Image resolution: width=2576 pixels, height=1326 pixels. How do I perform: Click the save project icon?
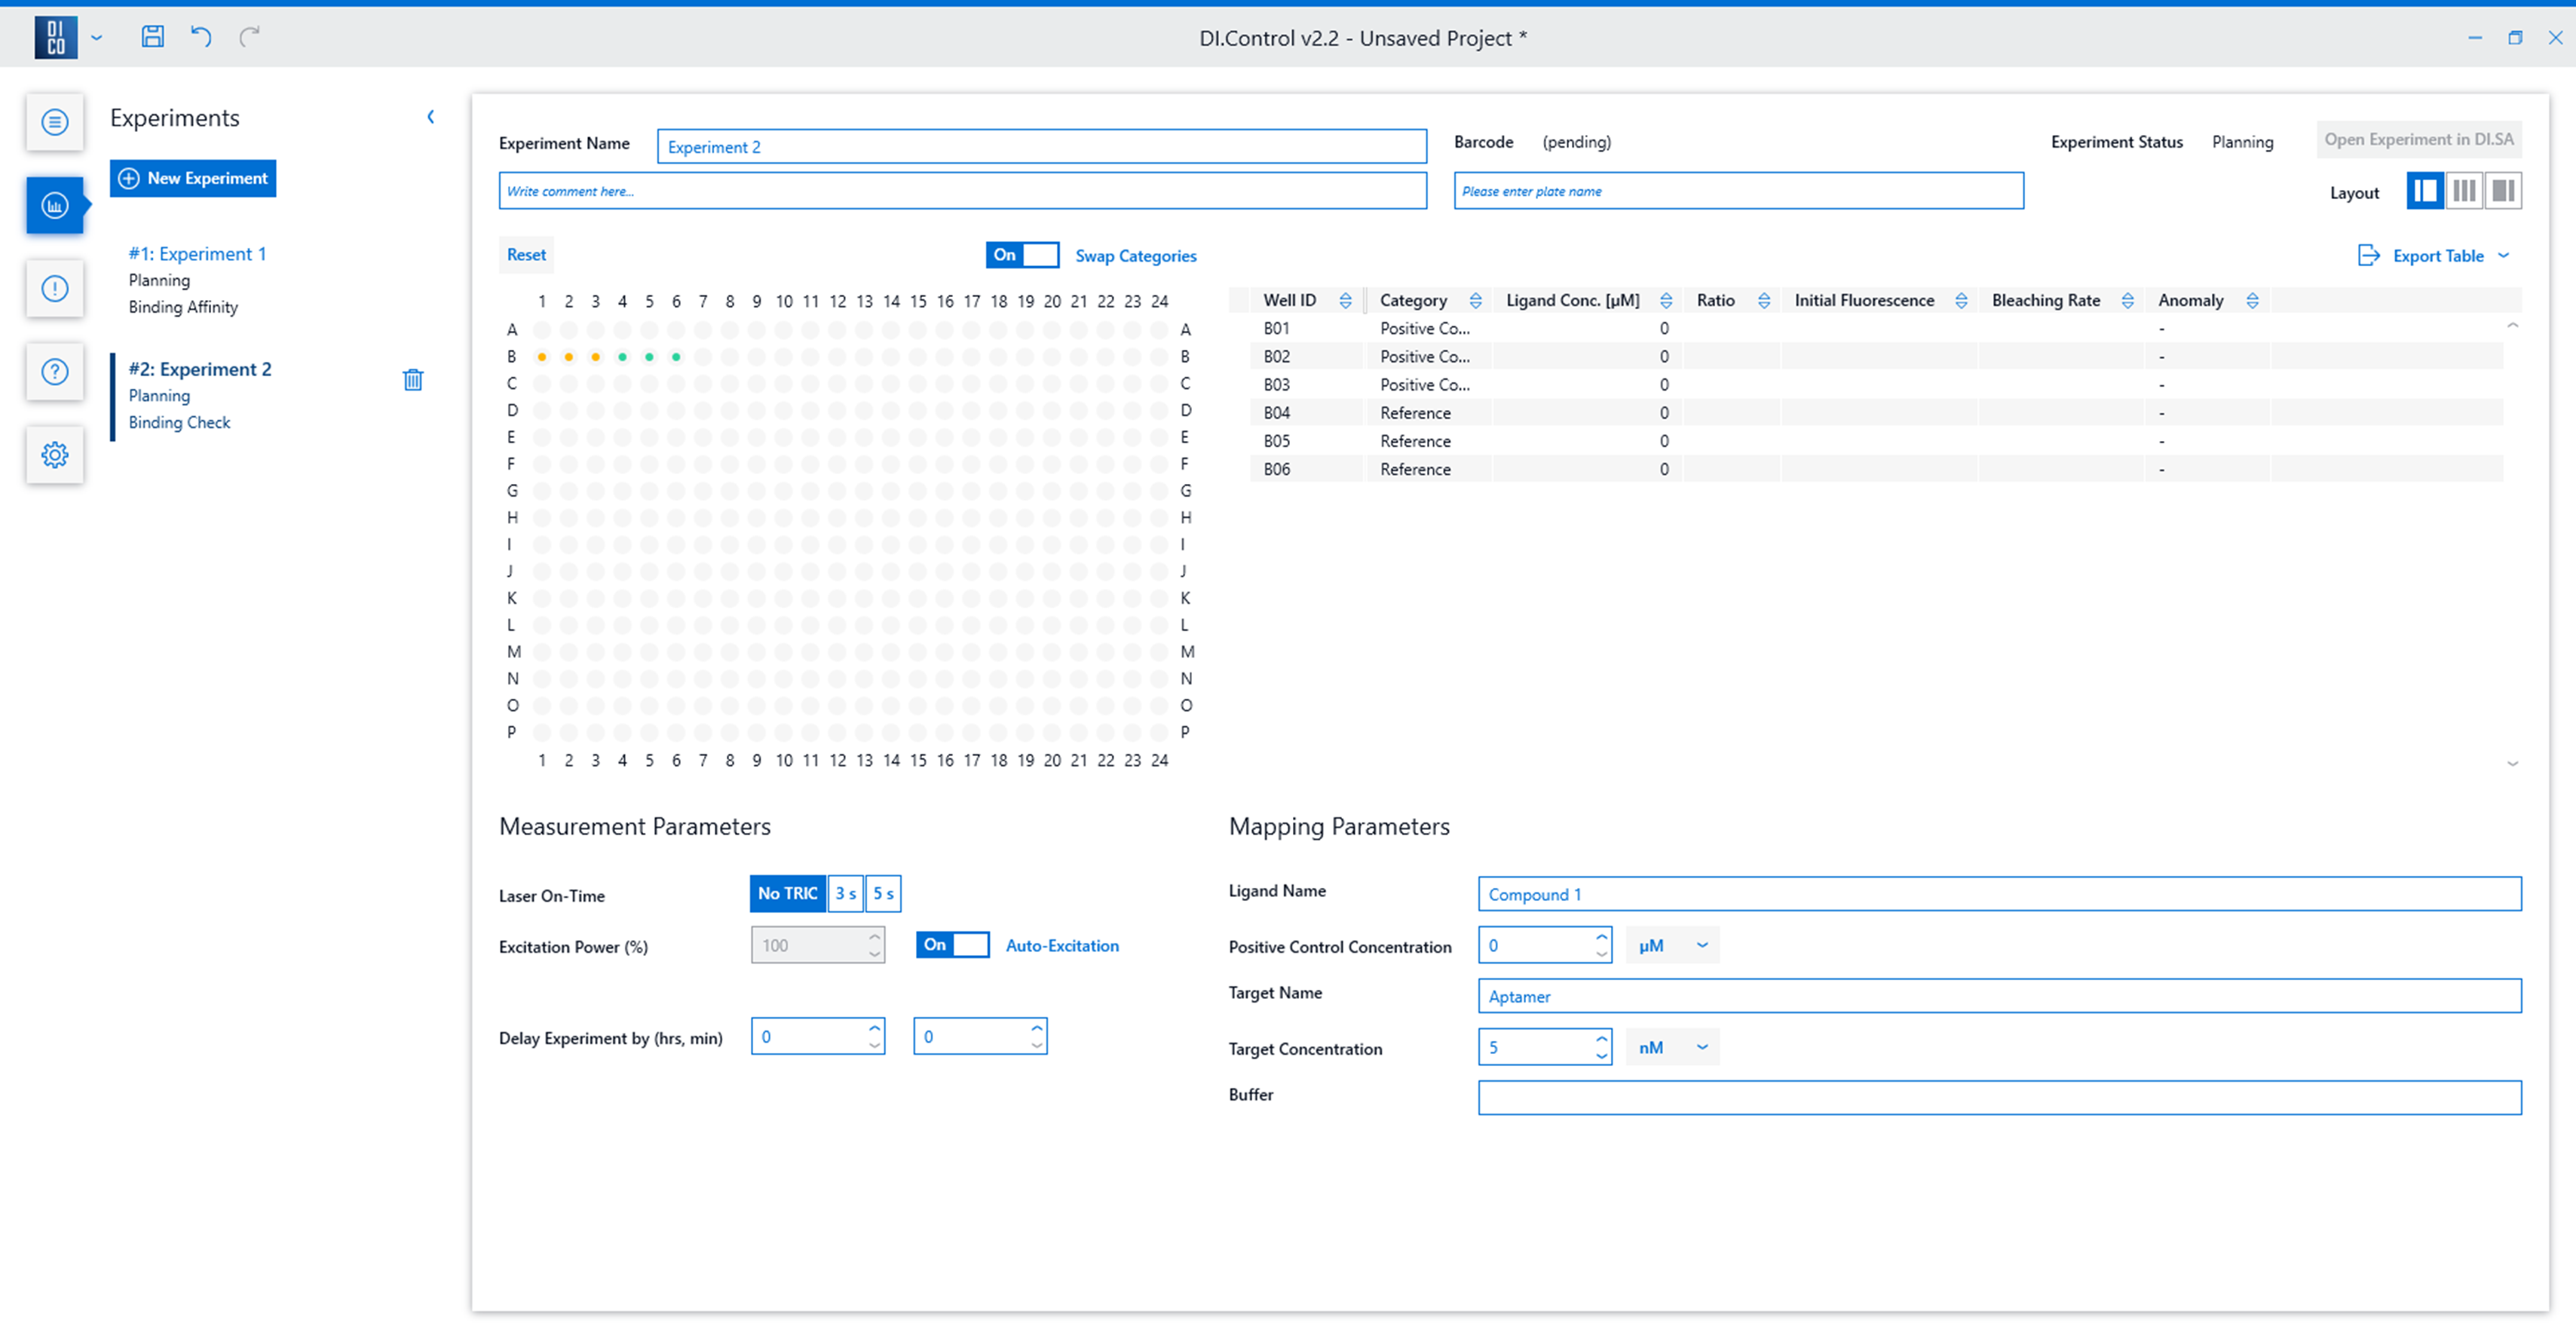152,37
